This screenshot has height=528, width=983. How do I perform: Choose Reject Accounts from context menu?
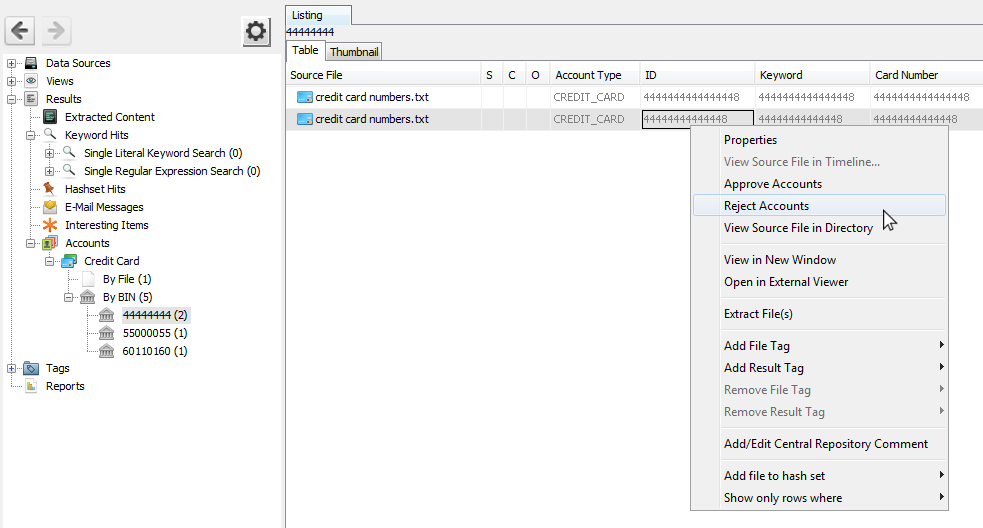(766, 206)
